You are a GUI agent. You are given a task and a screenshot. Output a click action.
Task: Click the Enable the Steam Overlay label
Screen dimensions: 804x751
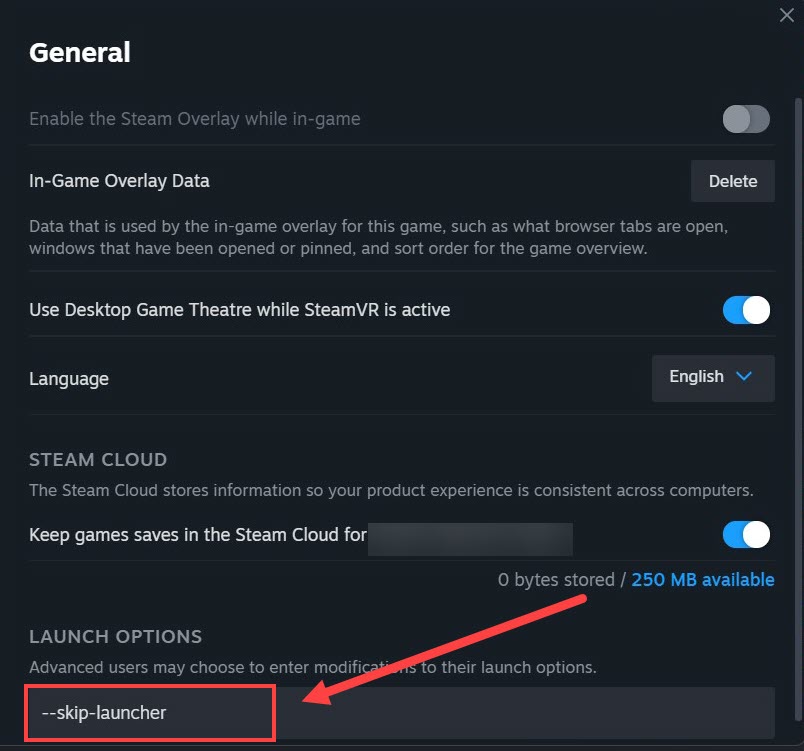pos(194,119)
